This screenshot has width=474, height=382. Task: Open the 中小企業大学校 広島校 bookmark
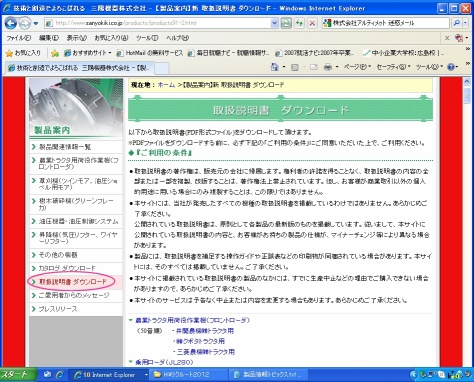pos(403,53)
